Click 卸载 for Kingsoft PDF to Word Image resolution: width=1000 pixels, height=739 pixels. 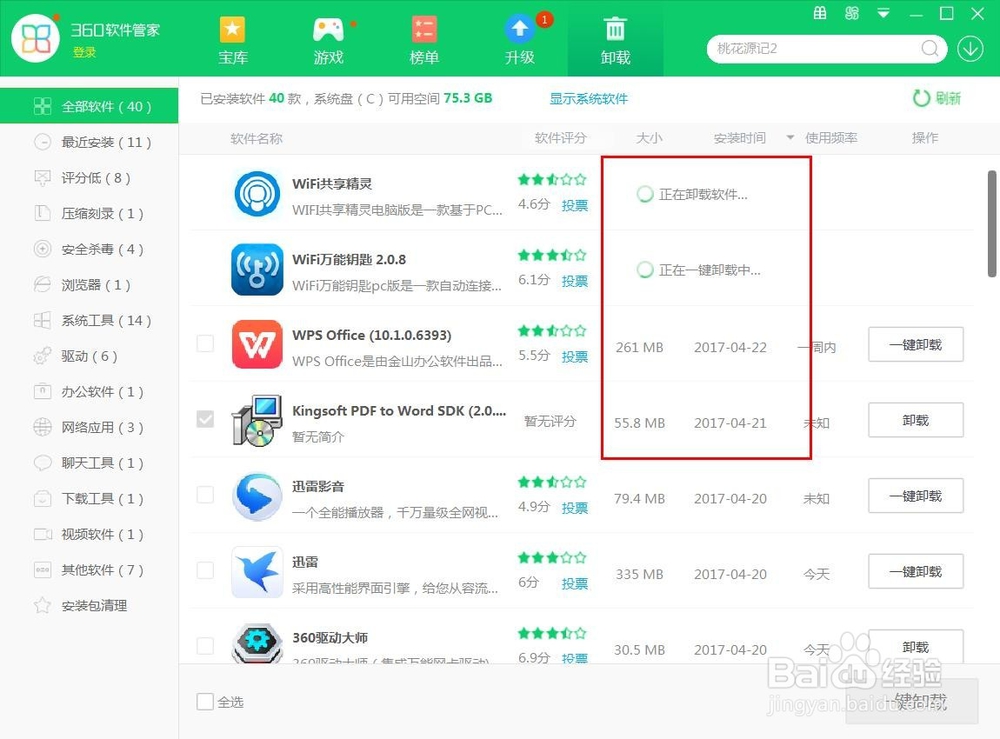(916, 420)
